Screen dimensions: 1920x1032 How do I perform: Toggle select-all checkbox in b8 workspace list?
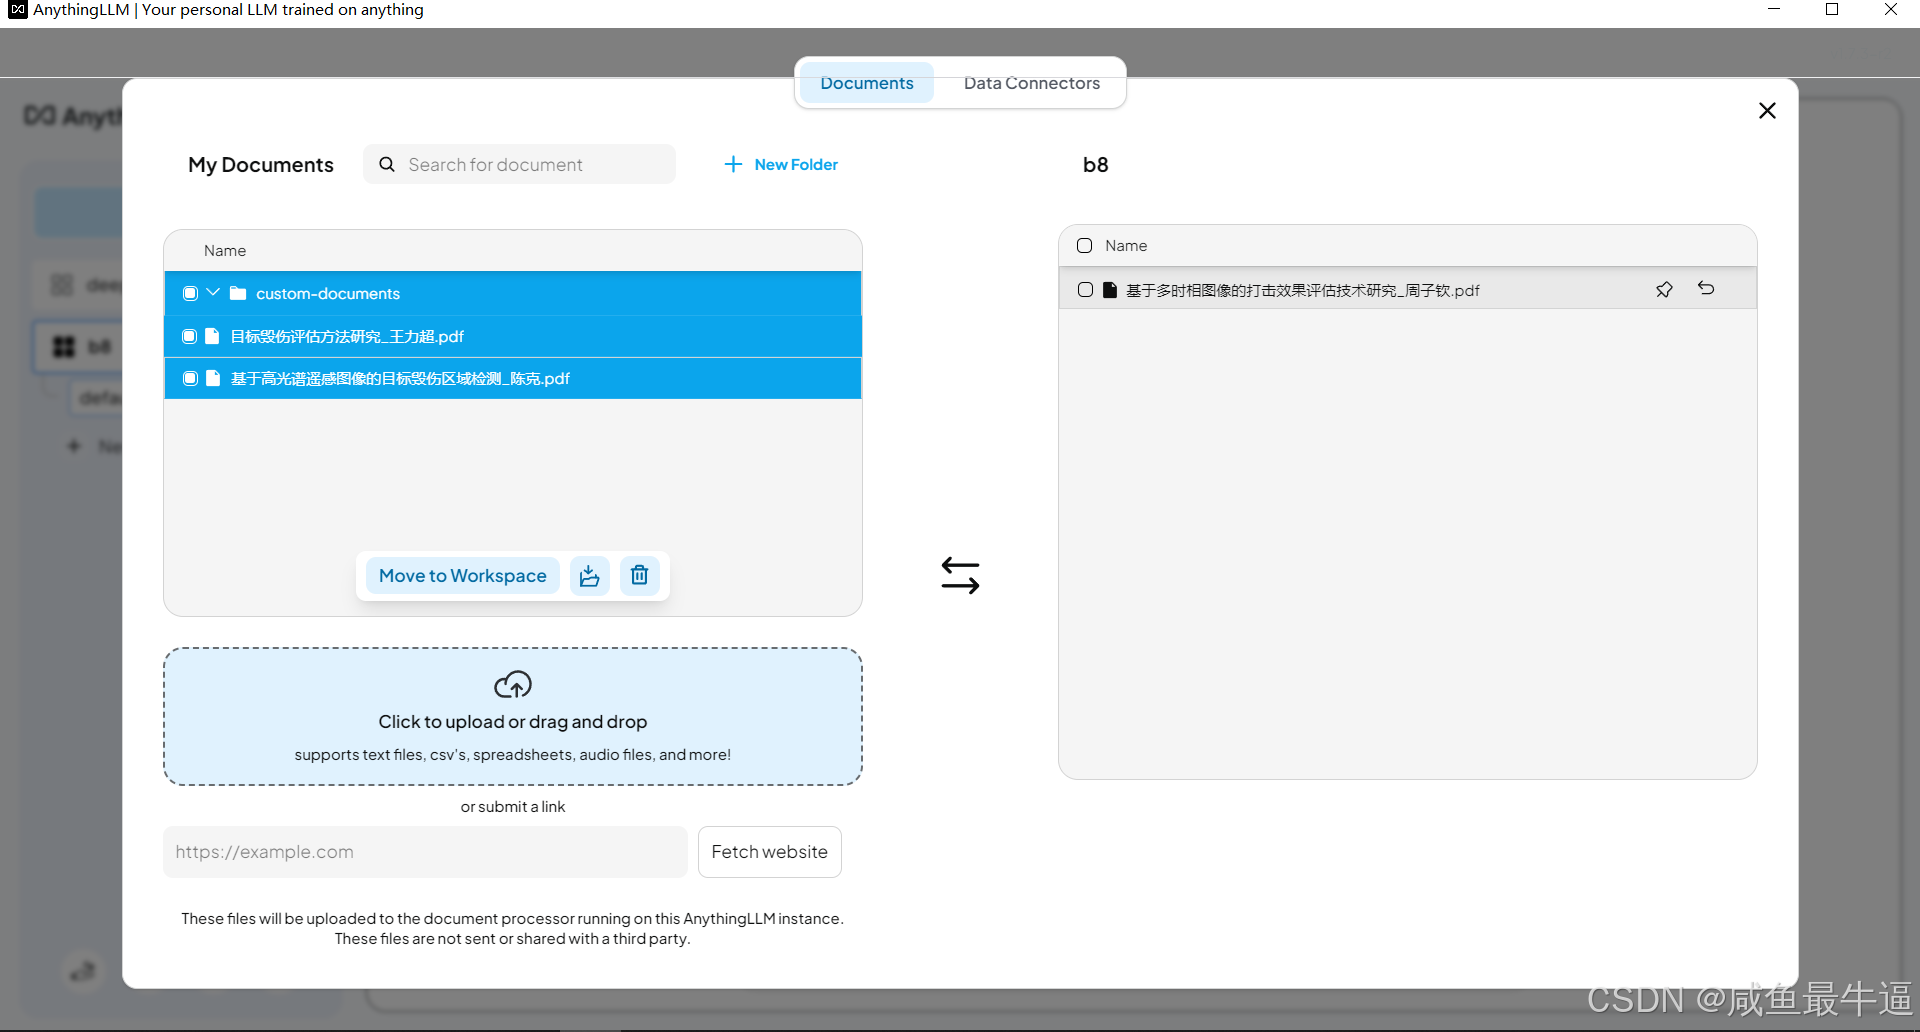[x=1084, y=245]
